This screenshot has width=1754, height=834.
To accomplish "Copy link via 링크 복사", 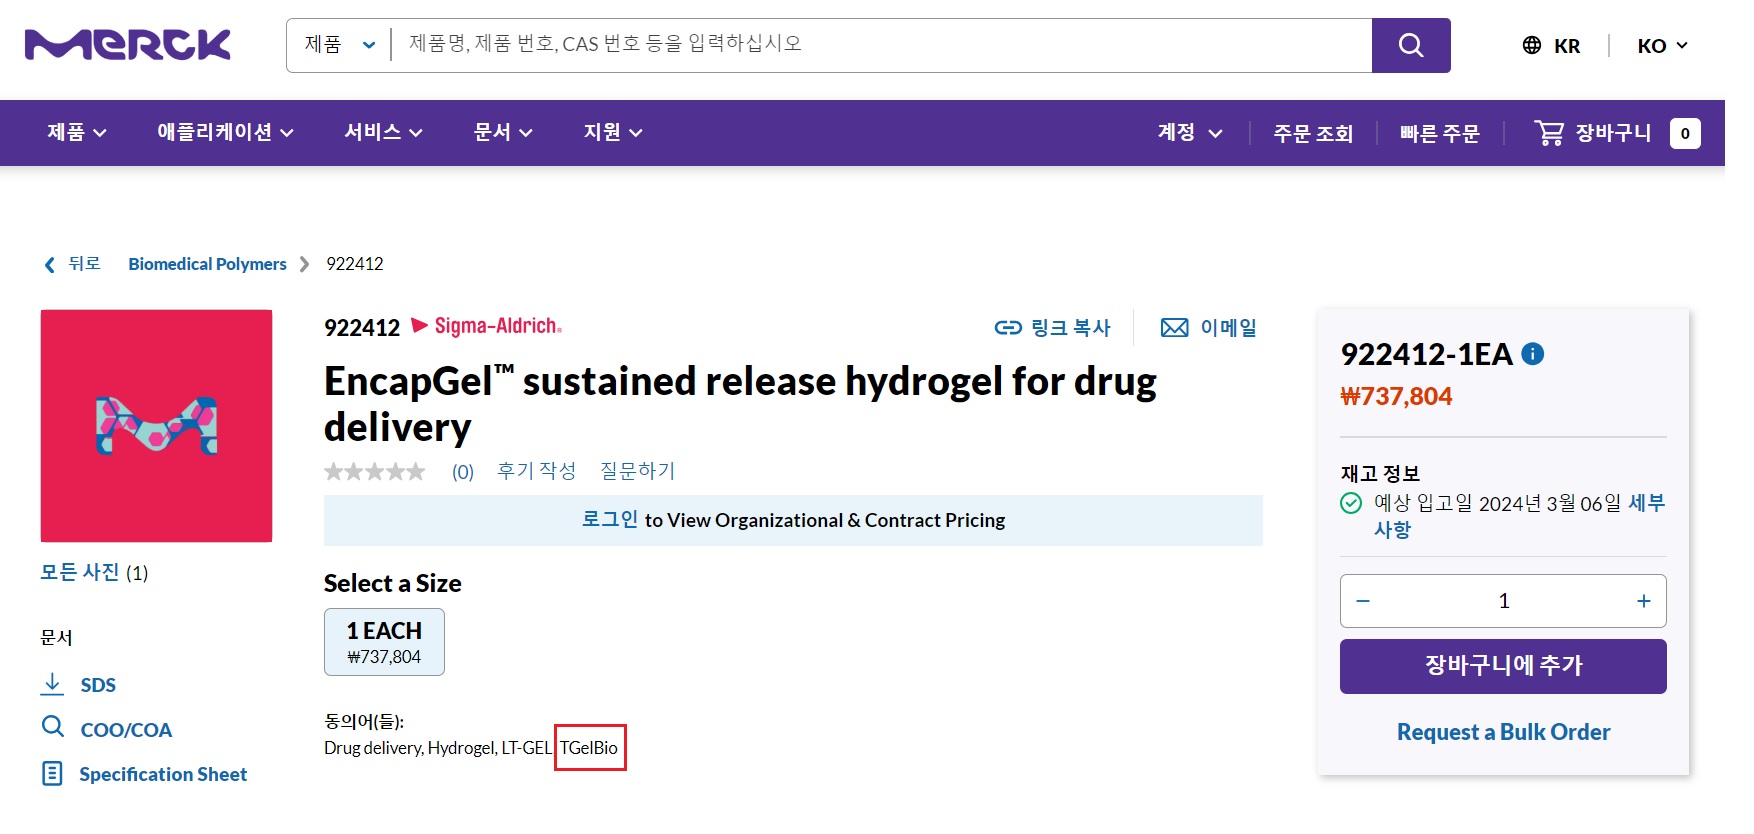I will [1053, 328].
